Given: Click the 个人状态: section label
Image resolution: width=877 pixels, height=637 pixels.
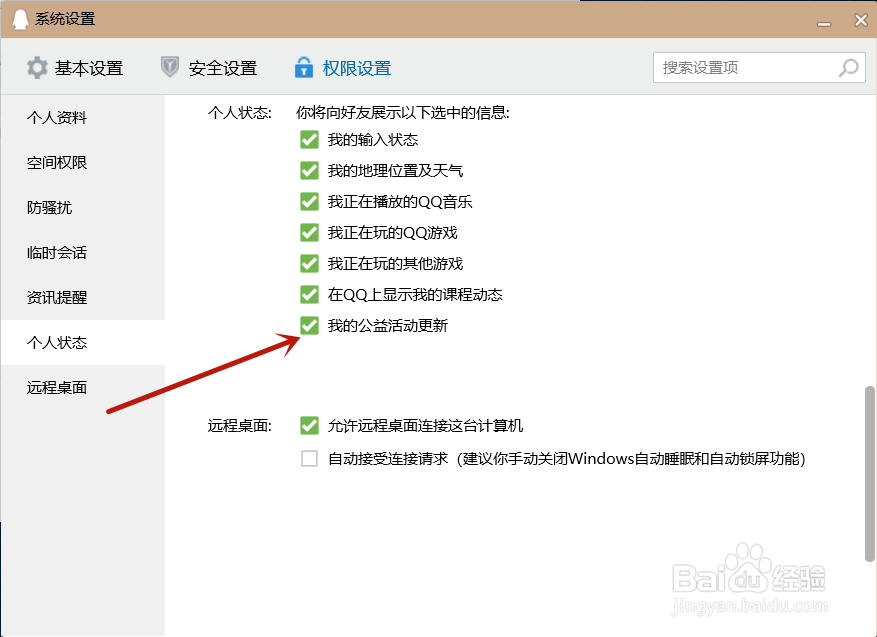Looking at the screenshot, I should (x=239, y=113).
